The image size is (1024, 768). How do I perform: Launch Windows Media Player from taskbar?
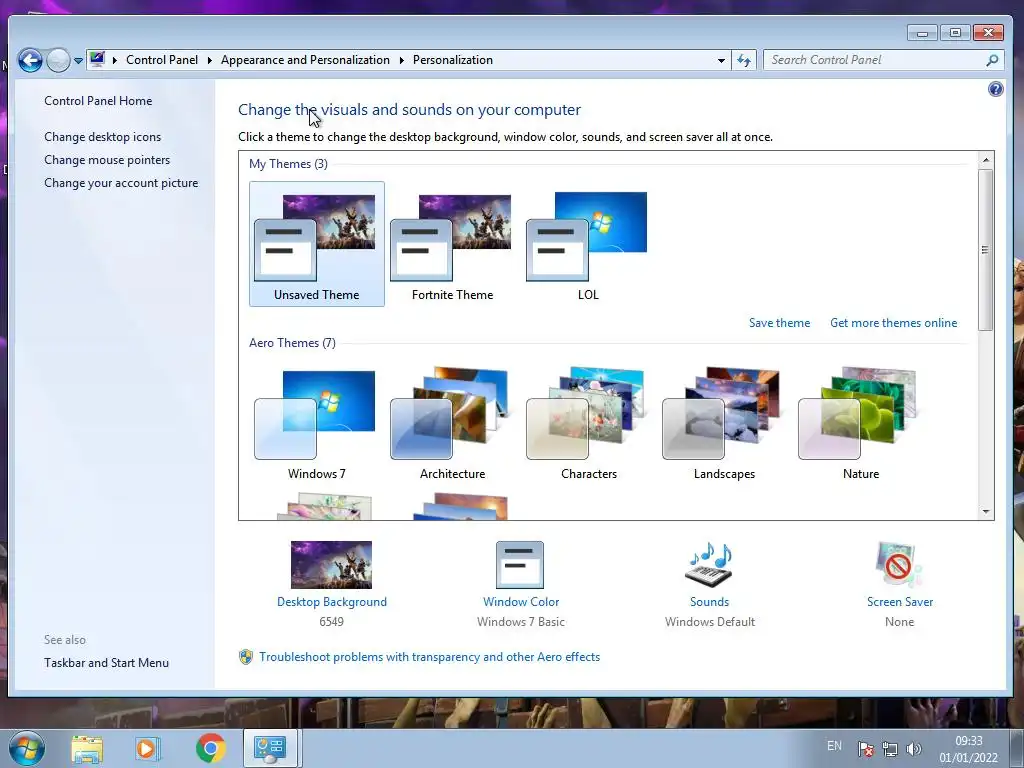(x=148, y=748)
